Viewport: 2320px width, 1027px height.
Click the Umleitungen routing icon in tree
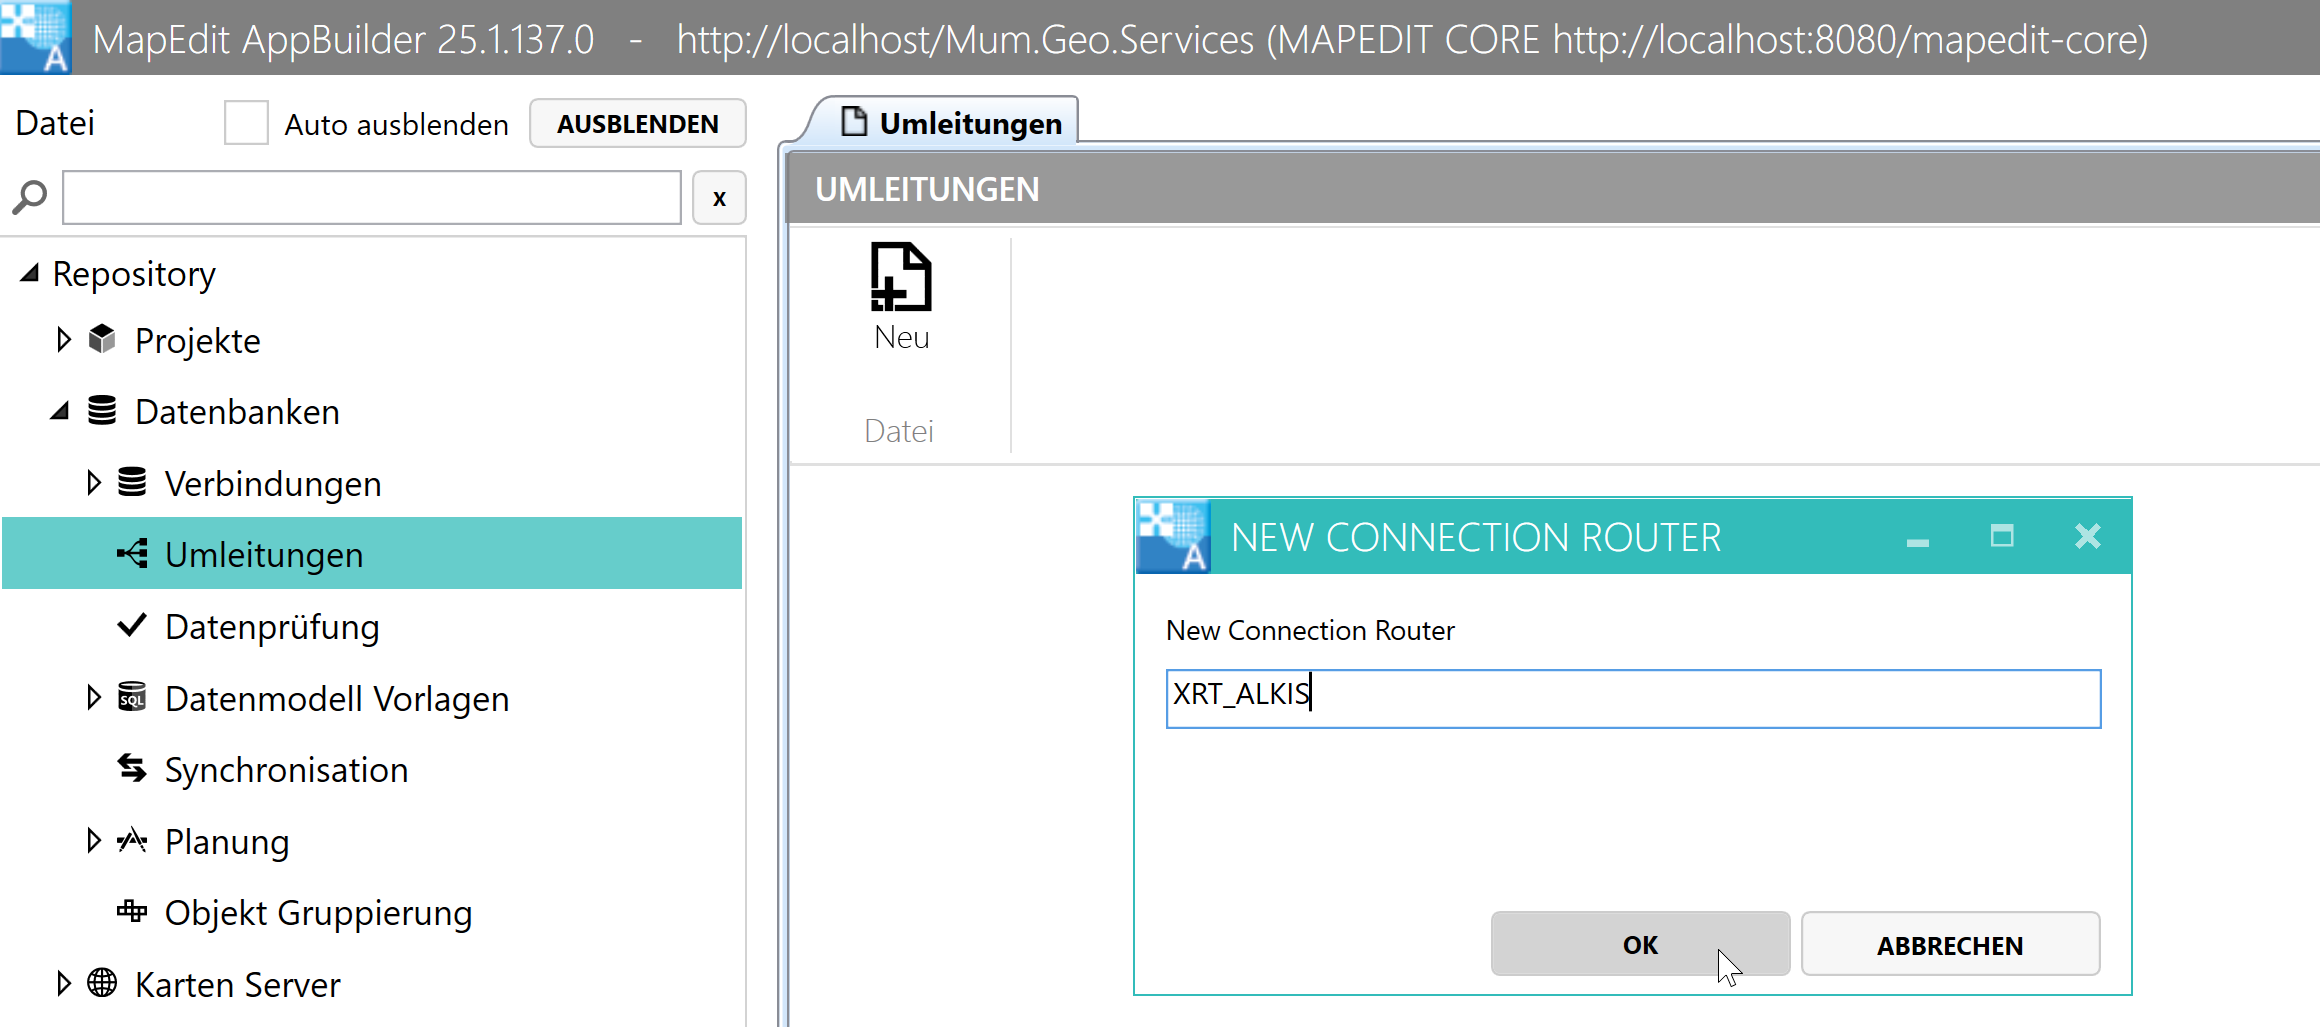[x=132, y=554]
